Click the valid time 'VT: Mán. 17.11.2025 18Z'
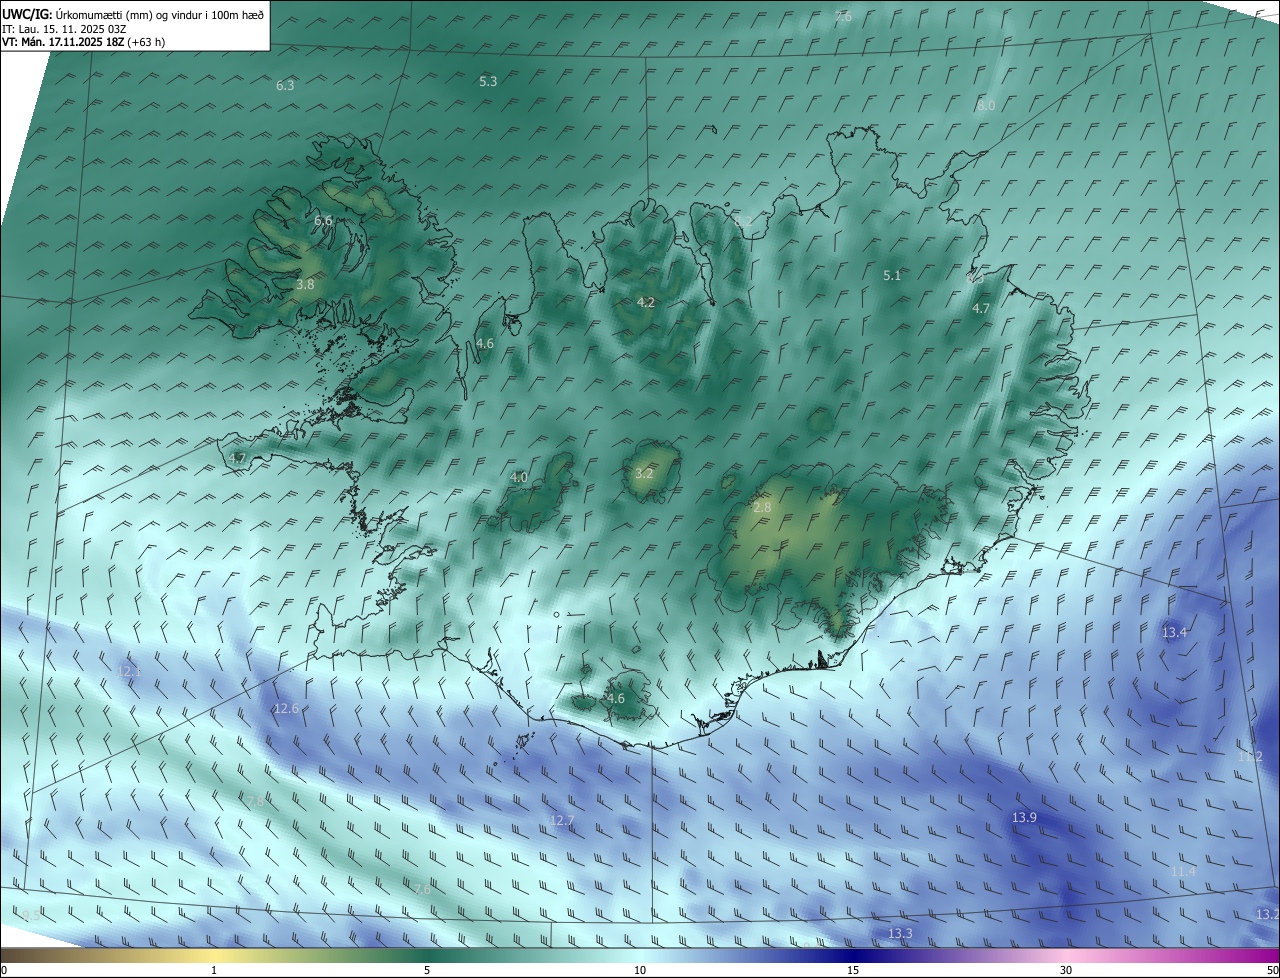Image resolution: width=1280 pixels, height=978 pixels. click(x=63, y=42)
